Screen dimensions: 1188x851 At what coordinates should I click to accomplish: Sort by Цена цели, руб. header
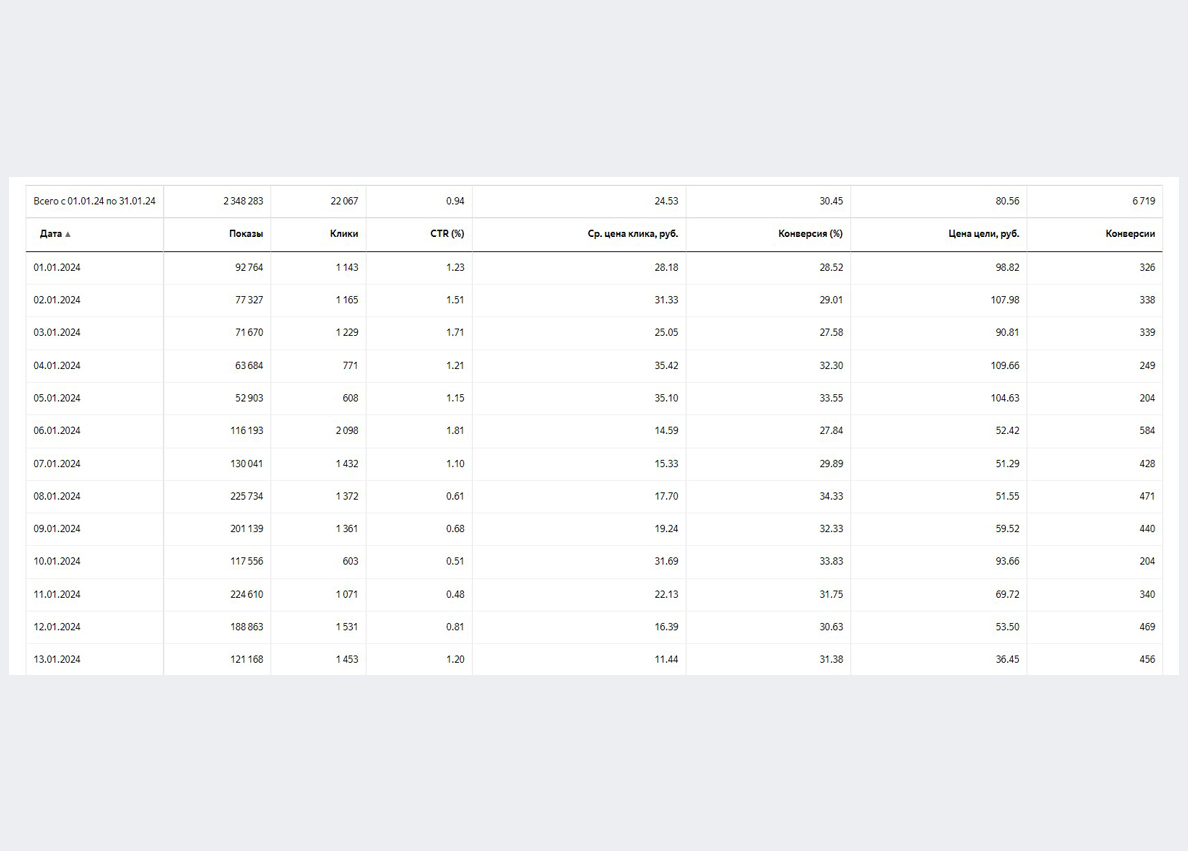pyautogui.click(x=984, y=234)
